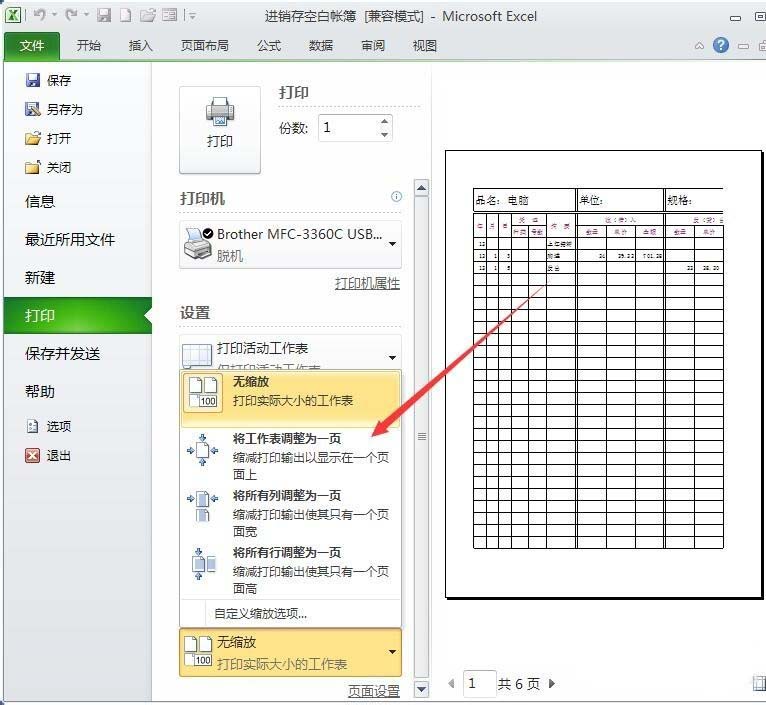Decrease copies with the down spinner arrow
The height and width of the screenshot is (705, 766).
[x=384, y=134]
